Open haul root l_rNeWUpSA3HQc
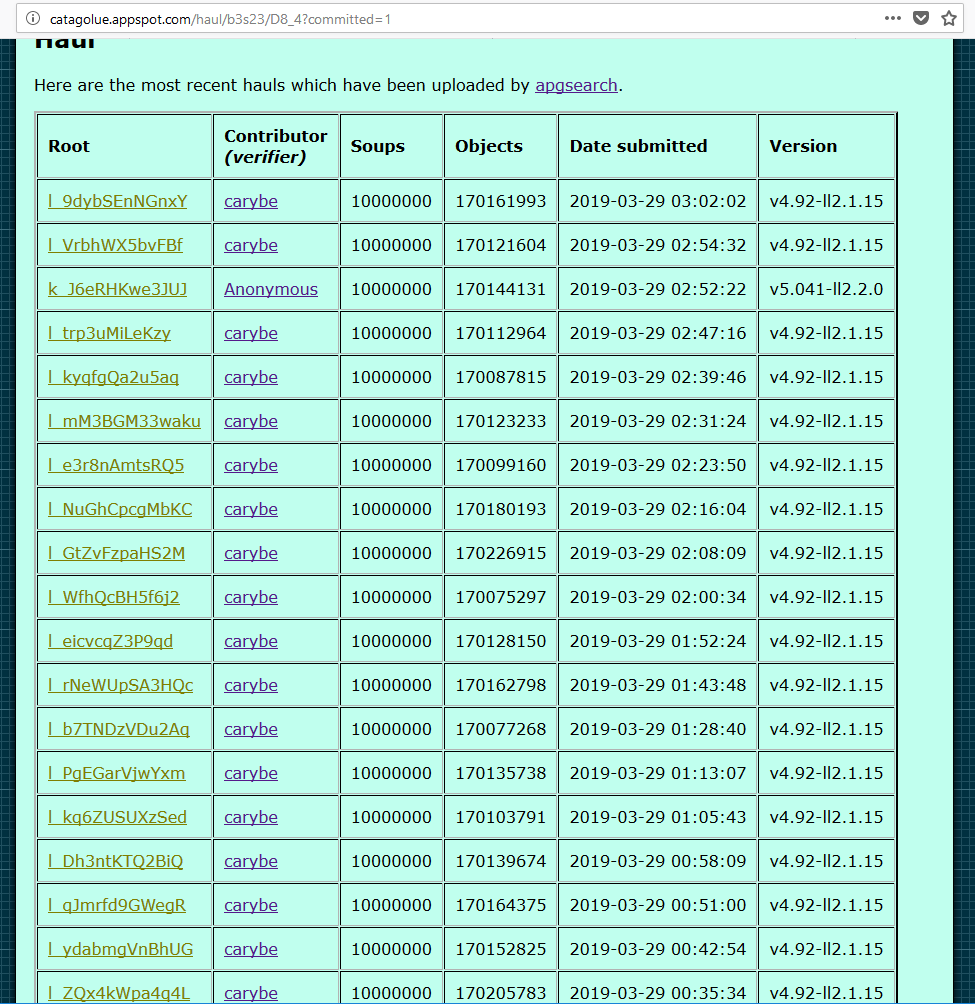The width and height of the screenshot is (975, 1004). point(120,685)
